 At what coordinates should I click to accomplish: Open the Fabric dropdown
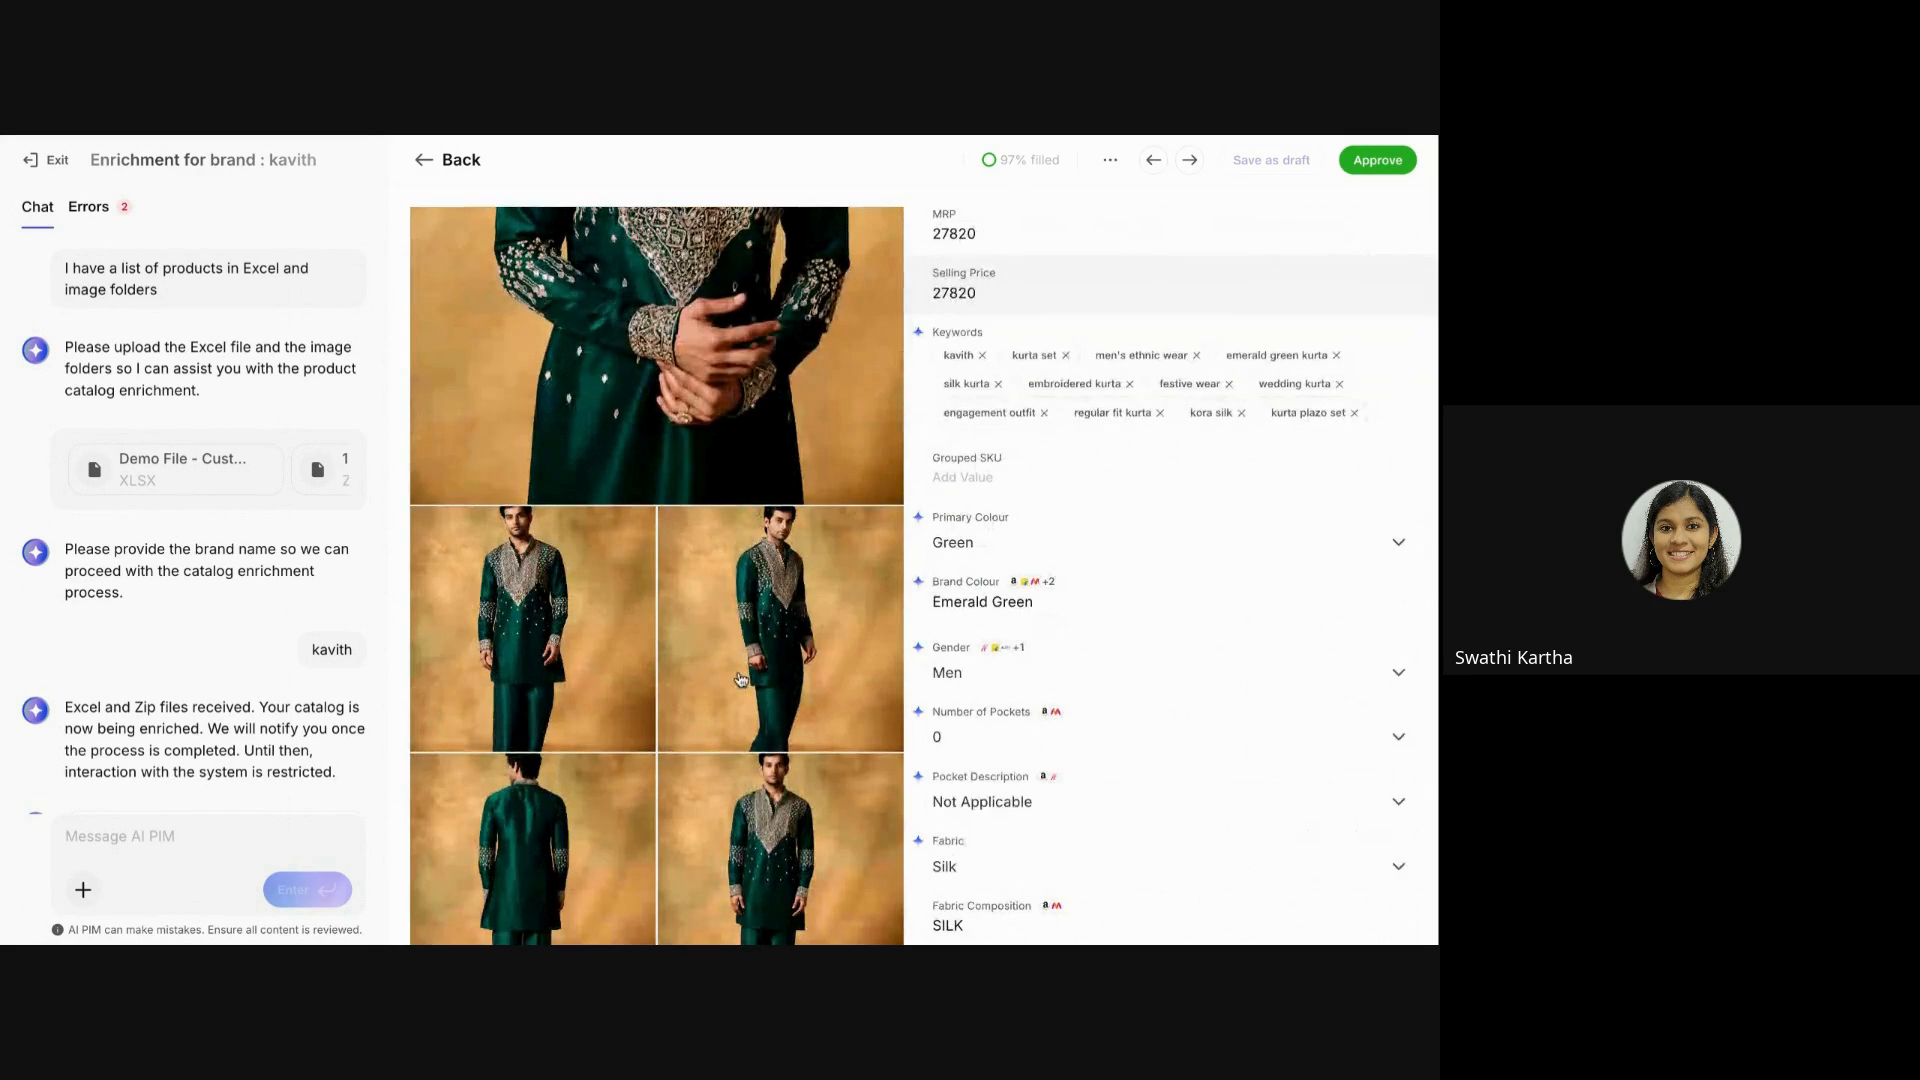tap(1398, 866)
